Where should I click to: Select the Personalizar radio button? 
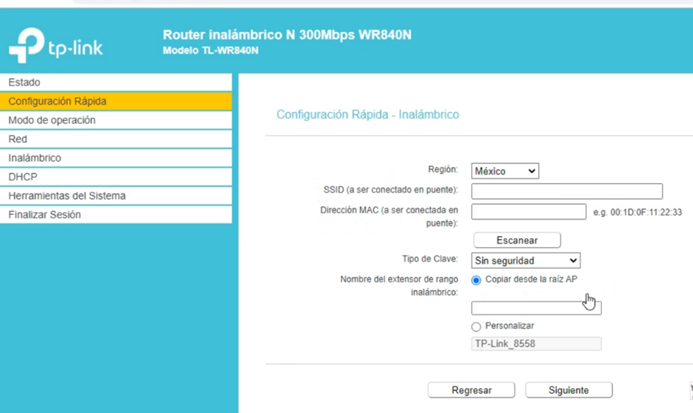point(476,327)
